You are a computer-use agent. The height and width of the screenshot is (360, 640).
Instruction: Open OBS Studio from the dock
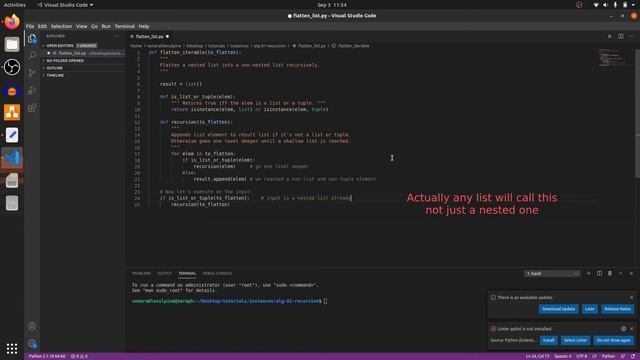point(12,67)
